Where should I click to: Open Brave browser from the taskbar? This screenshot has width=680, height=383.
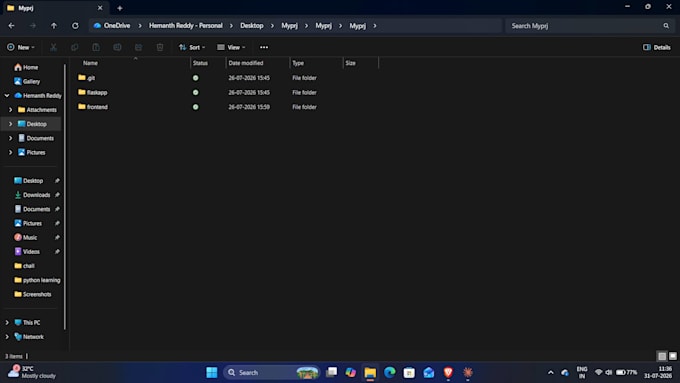[x=448, y=372]
